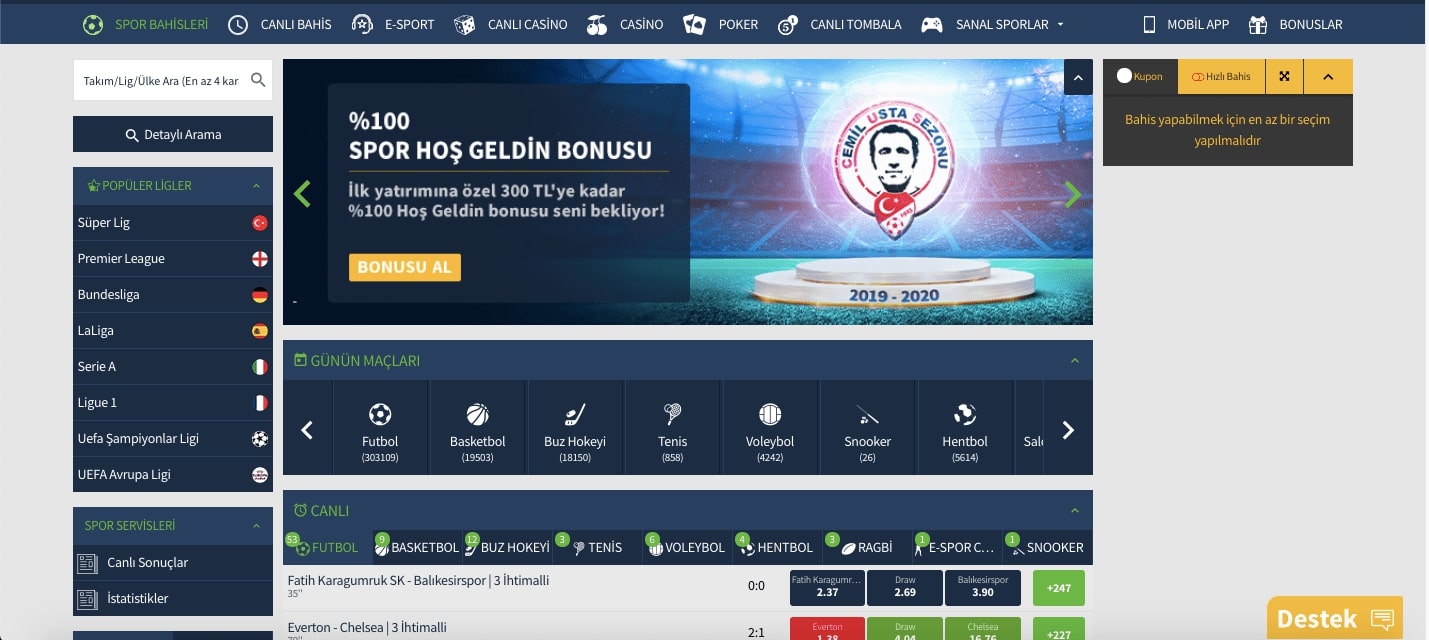Click the expand icon in the bet slip header

point(1284,76)
